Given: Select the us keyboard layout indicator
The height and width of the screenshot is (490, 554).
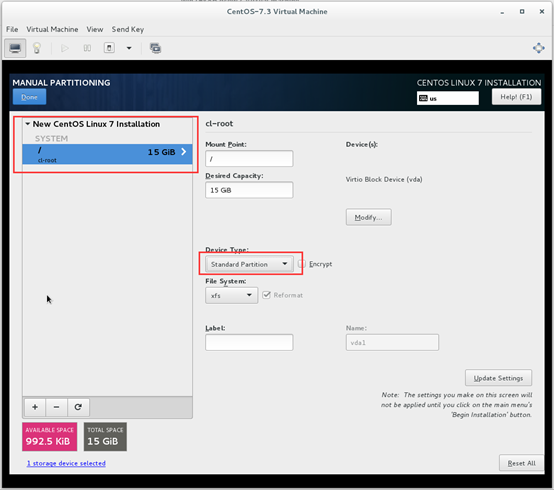Looking at the screenshot, I should (447, 98).
